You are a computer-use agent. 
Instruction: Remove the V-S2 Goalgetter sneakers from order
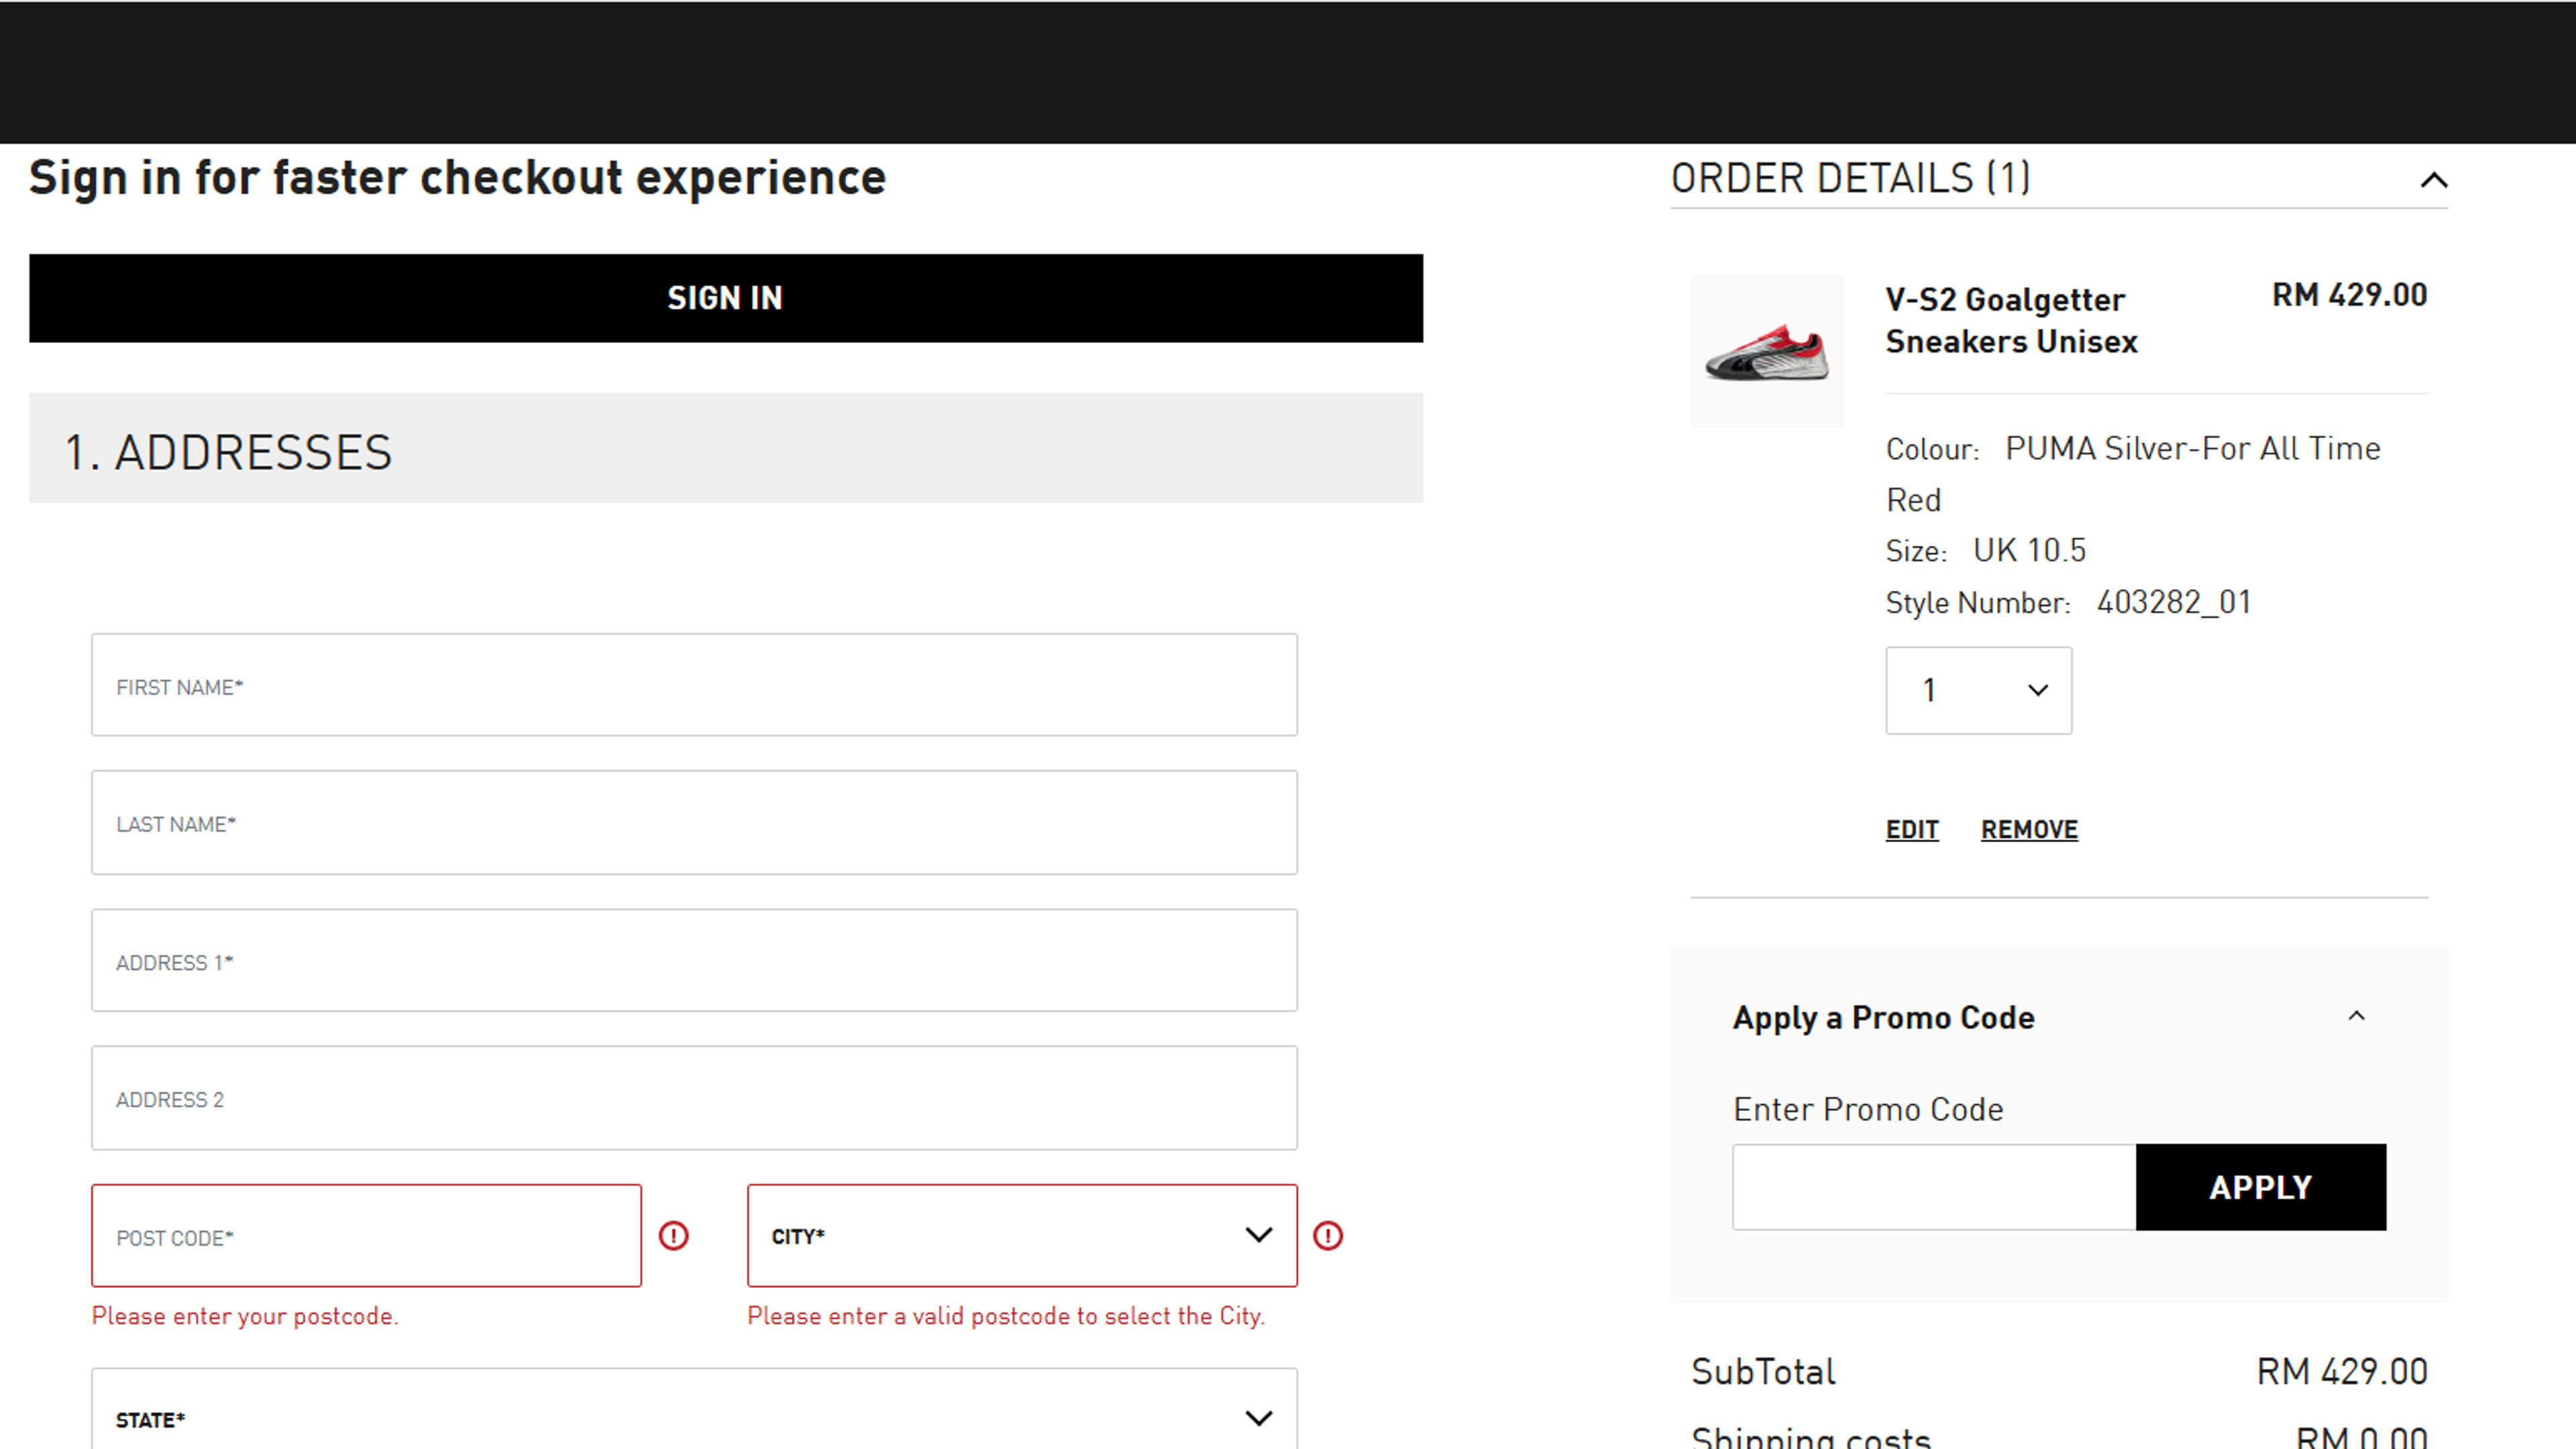2029,829
